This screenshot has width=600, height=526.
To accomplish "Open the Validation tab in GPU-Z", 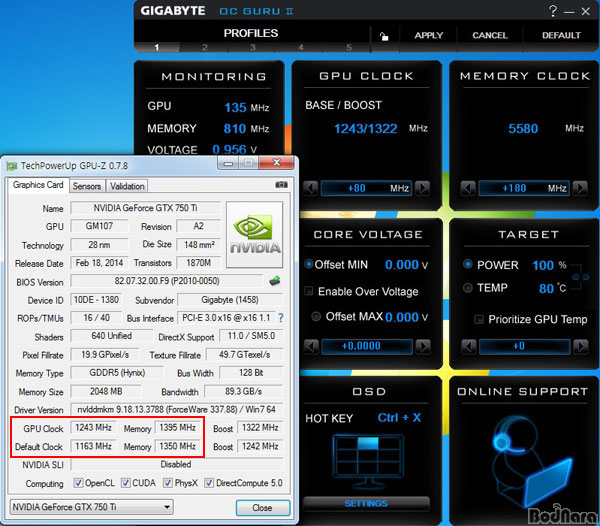I will coord(127,186).
